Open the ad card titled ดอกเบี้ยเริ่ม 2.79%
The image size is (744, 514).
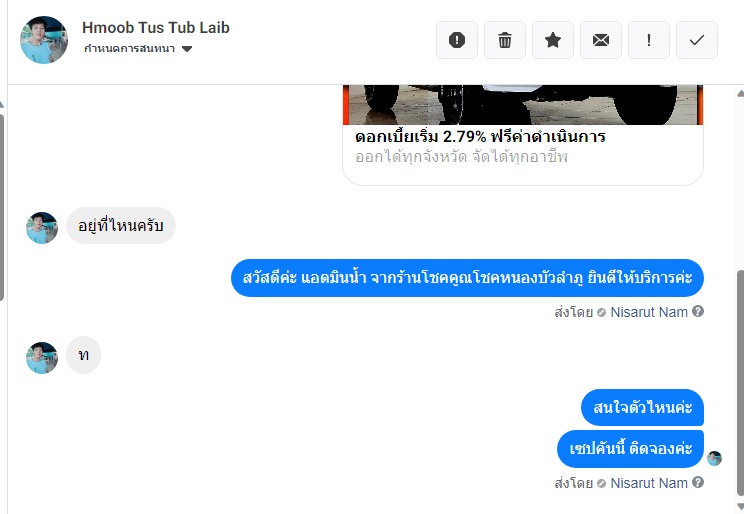pos(522,135)
